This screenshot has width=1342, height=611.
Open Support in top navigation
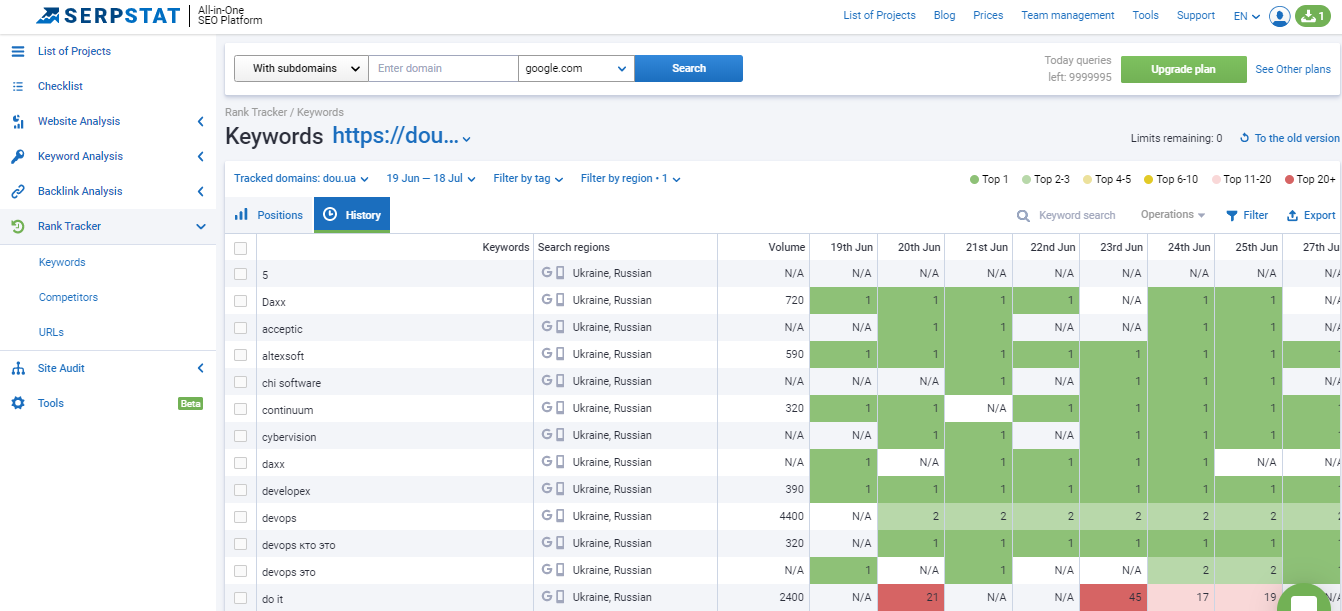1195,15
